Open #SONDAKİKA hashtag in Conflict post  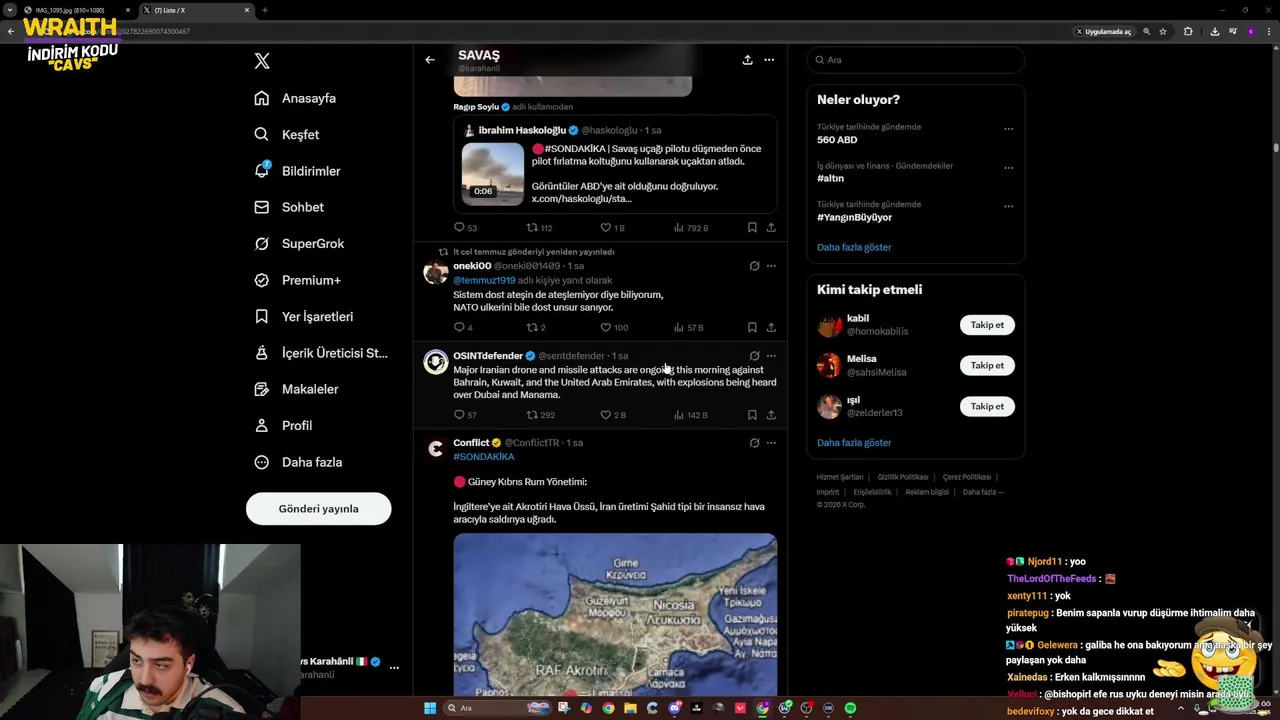(484, 457)
